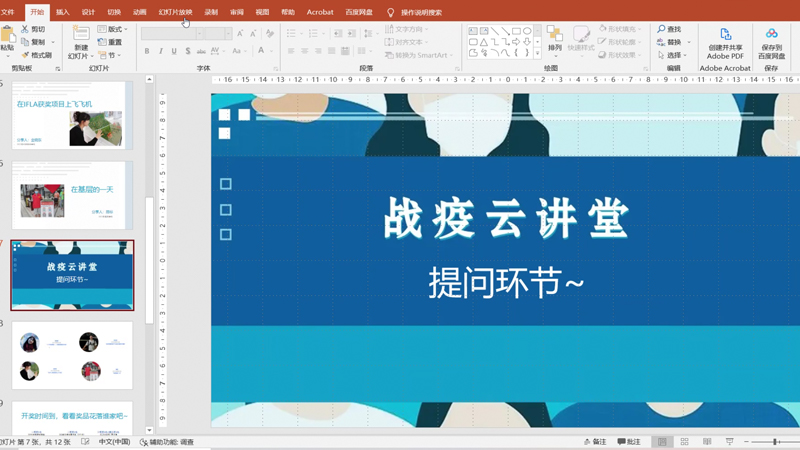Align text left in paragraph group
Screen dimensions: 800x450
point(291,51)
